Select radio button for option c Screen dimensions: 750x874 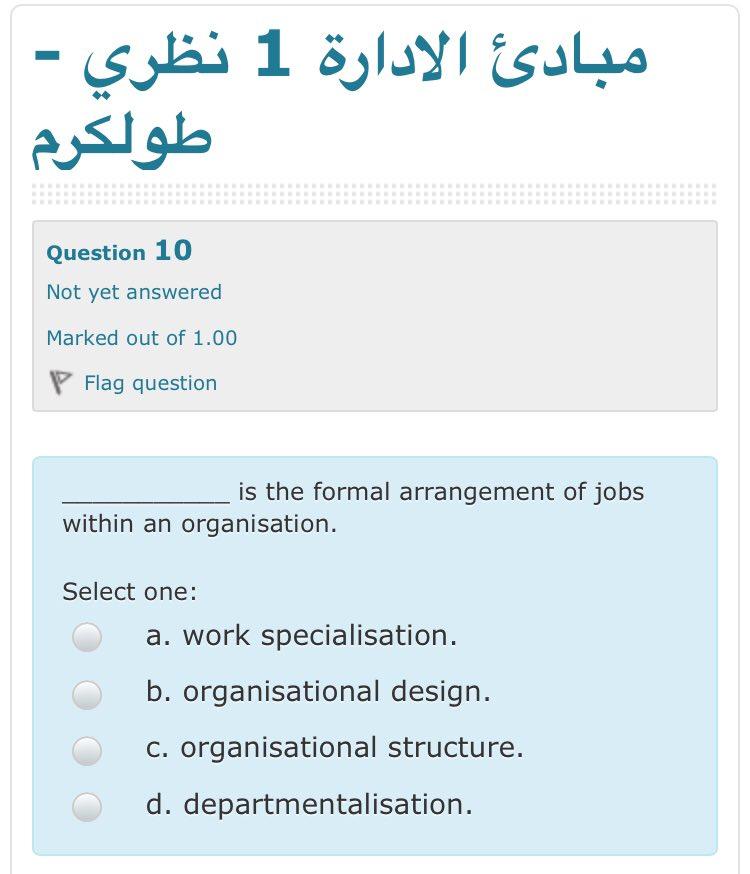[88, 749]
